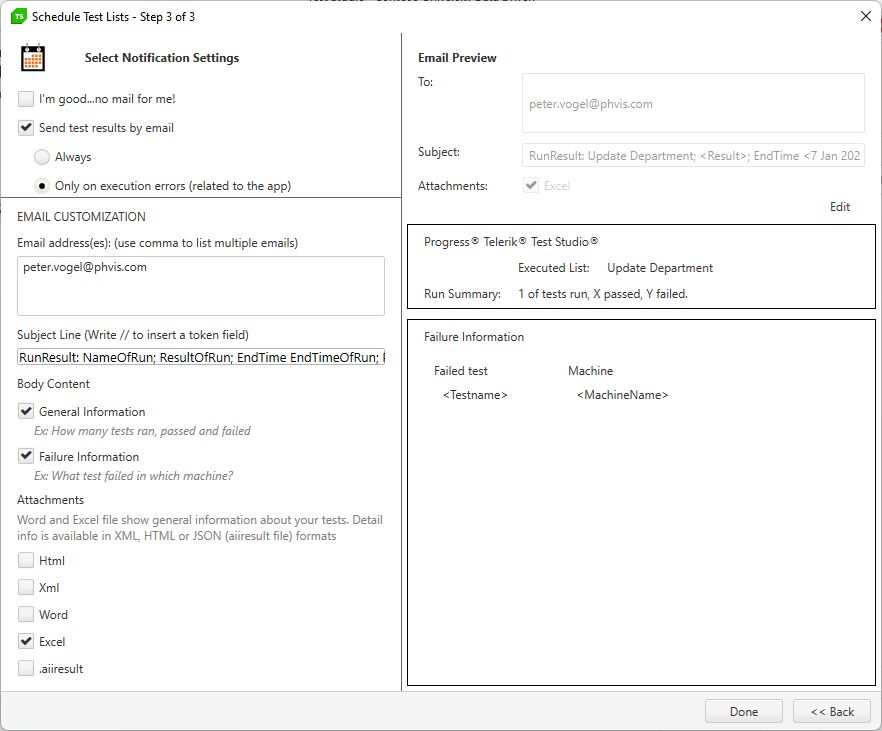Uncheck the Excel attachment checkbox
882x731 pixels.
pyautogui.click(x=26, y=642)
